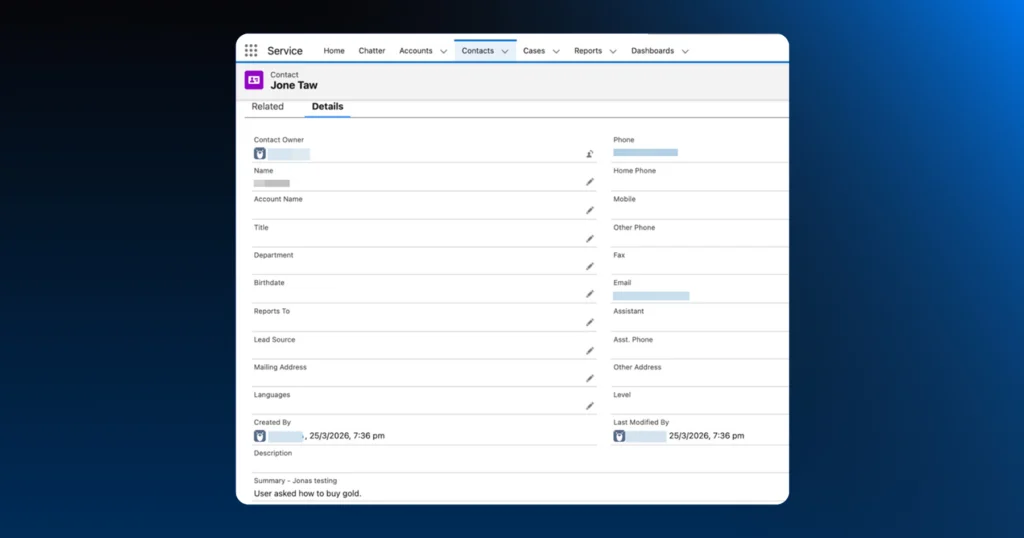Click the Created By timestamp 25/3/2026, 7:36 pm
This screenshot has height=538, width=1024.
347,436
